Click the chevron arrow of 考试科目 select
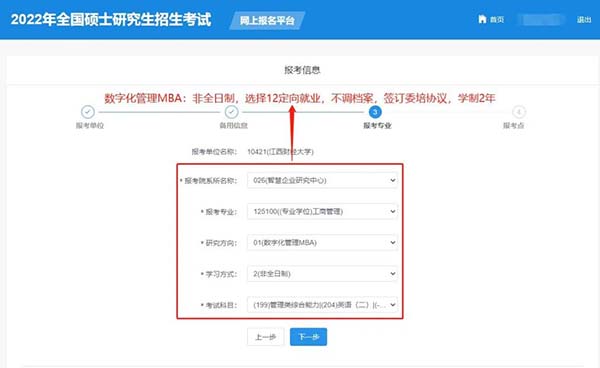Image resolution: width=600 pixels, height=368 pixels. 393,305
